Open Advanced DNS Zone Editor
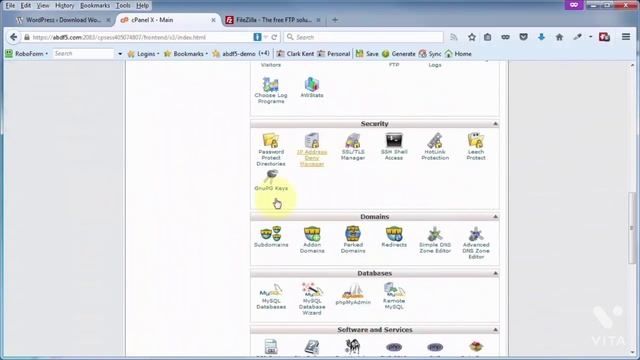Viewport: 640px width, 360px height. [476, 243]
